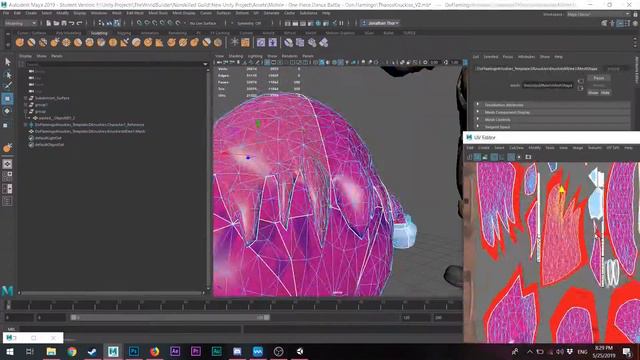640x360 pixels.
Task: Click the last orange sculpt brush on shelf
Action: [x=218, y=42]
